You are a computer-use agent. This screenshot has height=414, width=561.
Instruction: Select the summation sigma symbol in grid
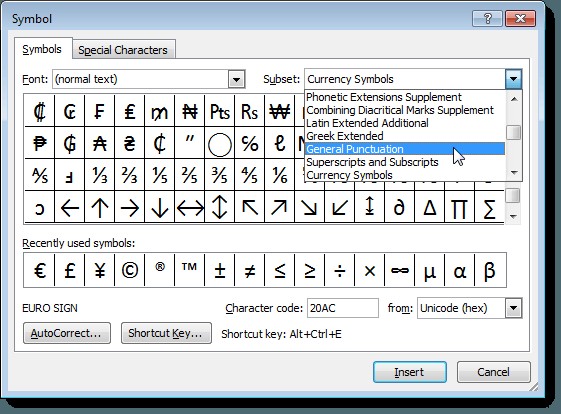pyautogui.click(x=489, y=207)
